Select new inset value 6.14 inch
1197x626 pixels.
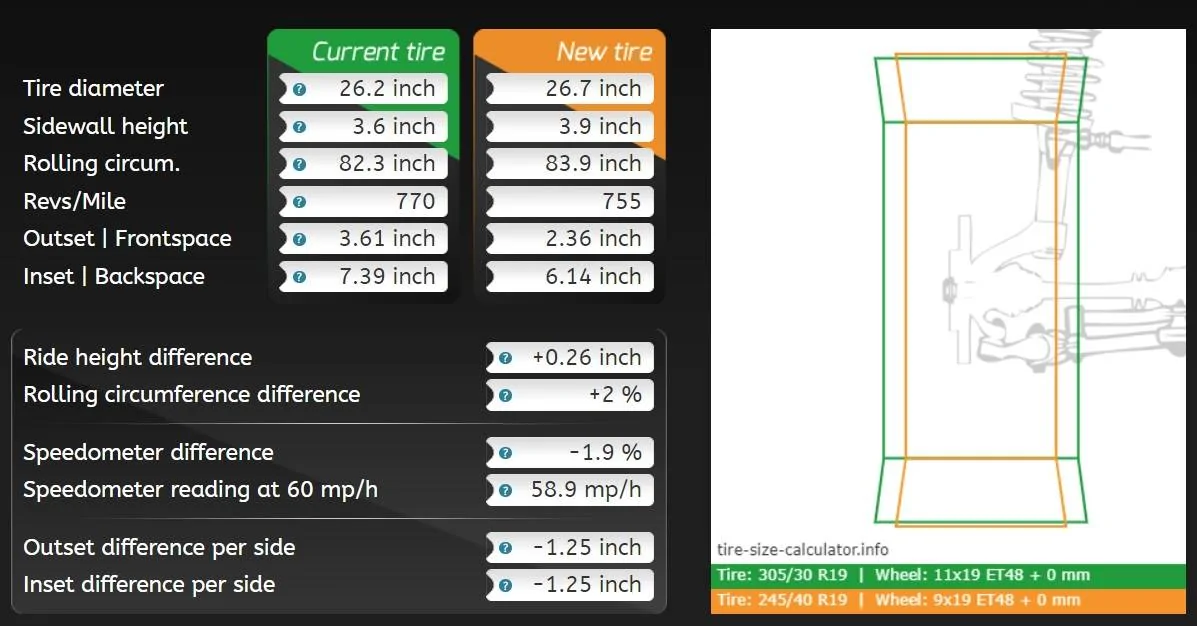[x=570, y=276]
